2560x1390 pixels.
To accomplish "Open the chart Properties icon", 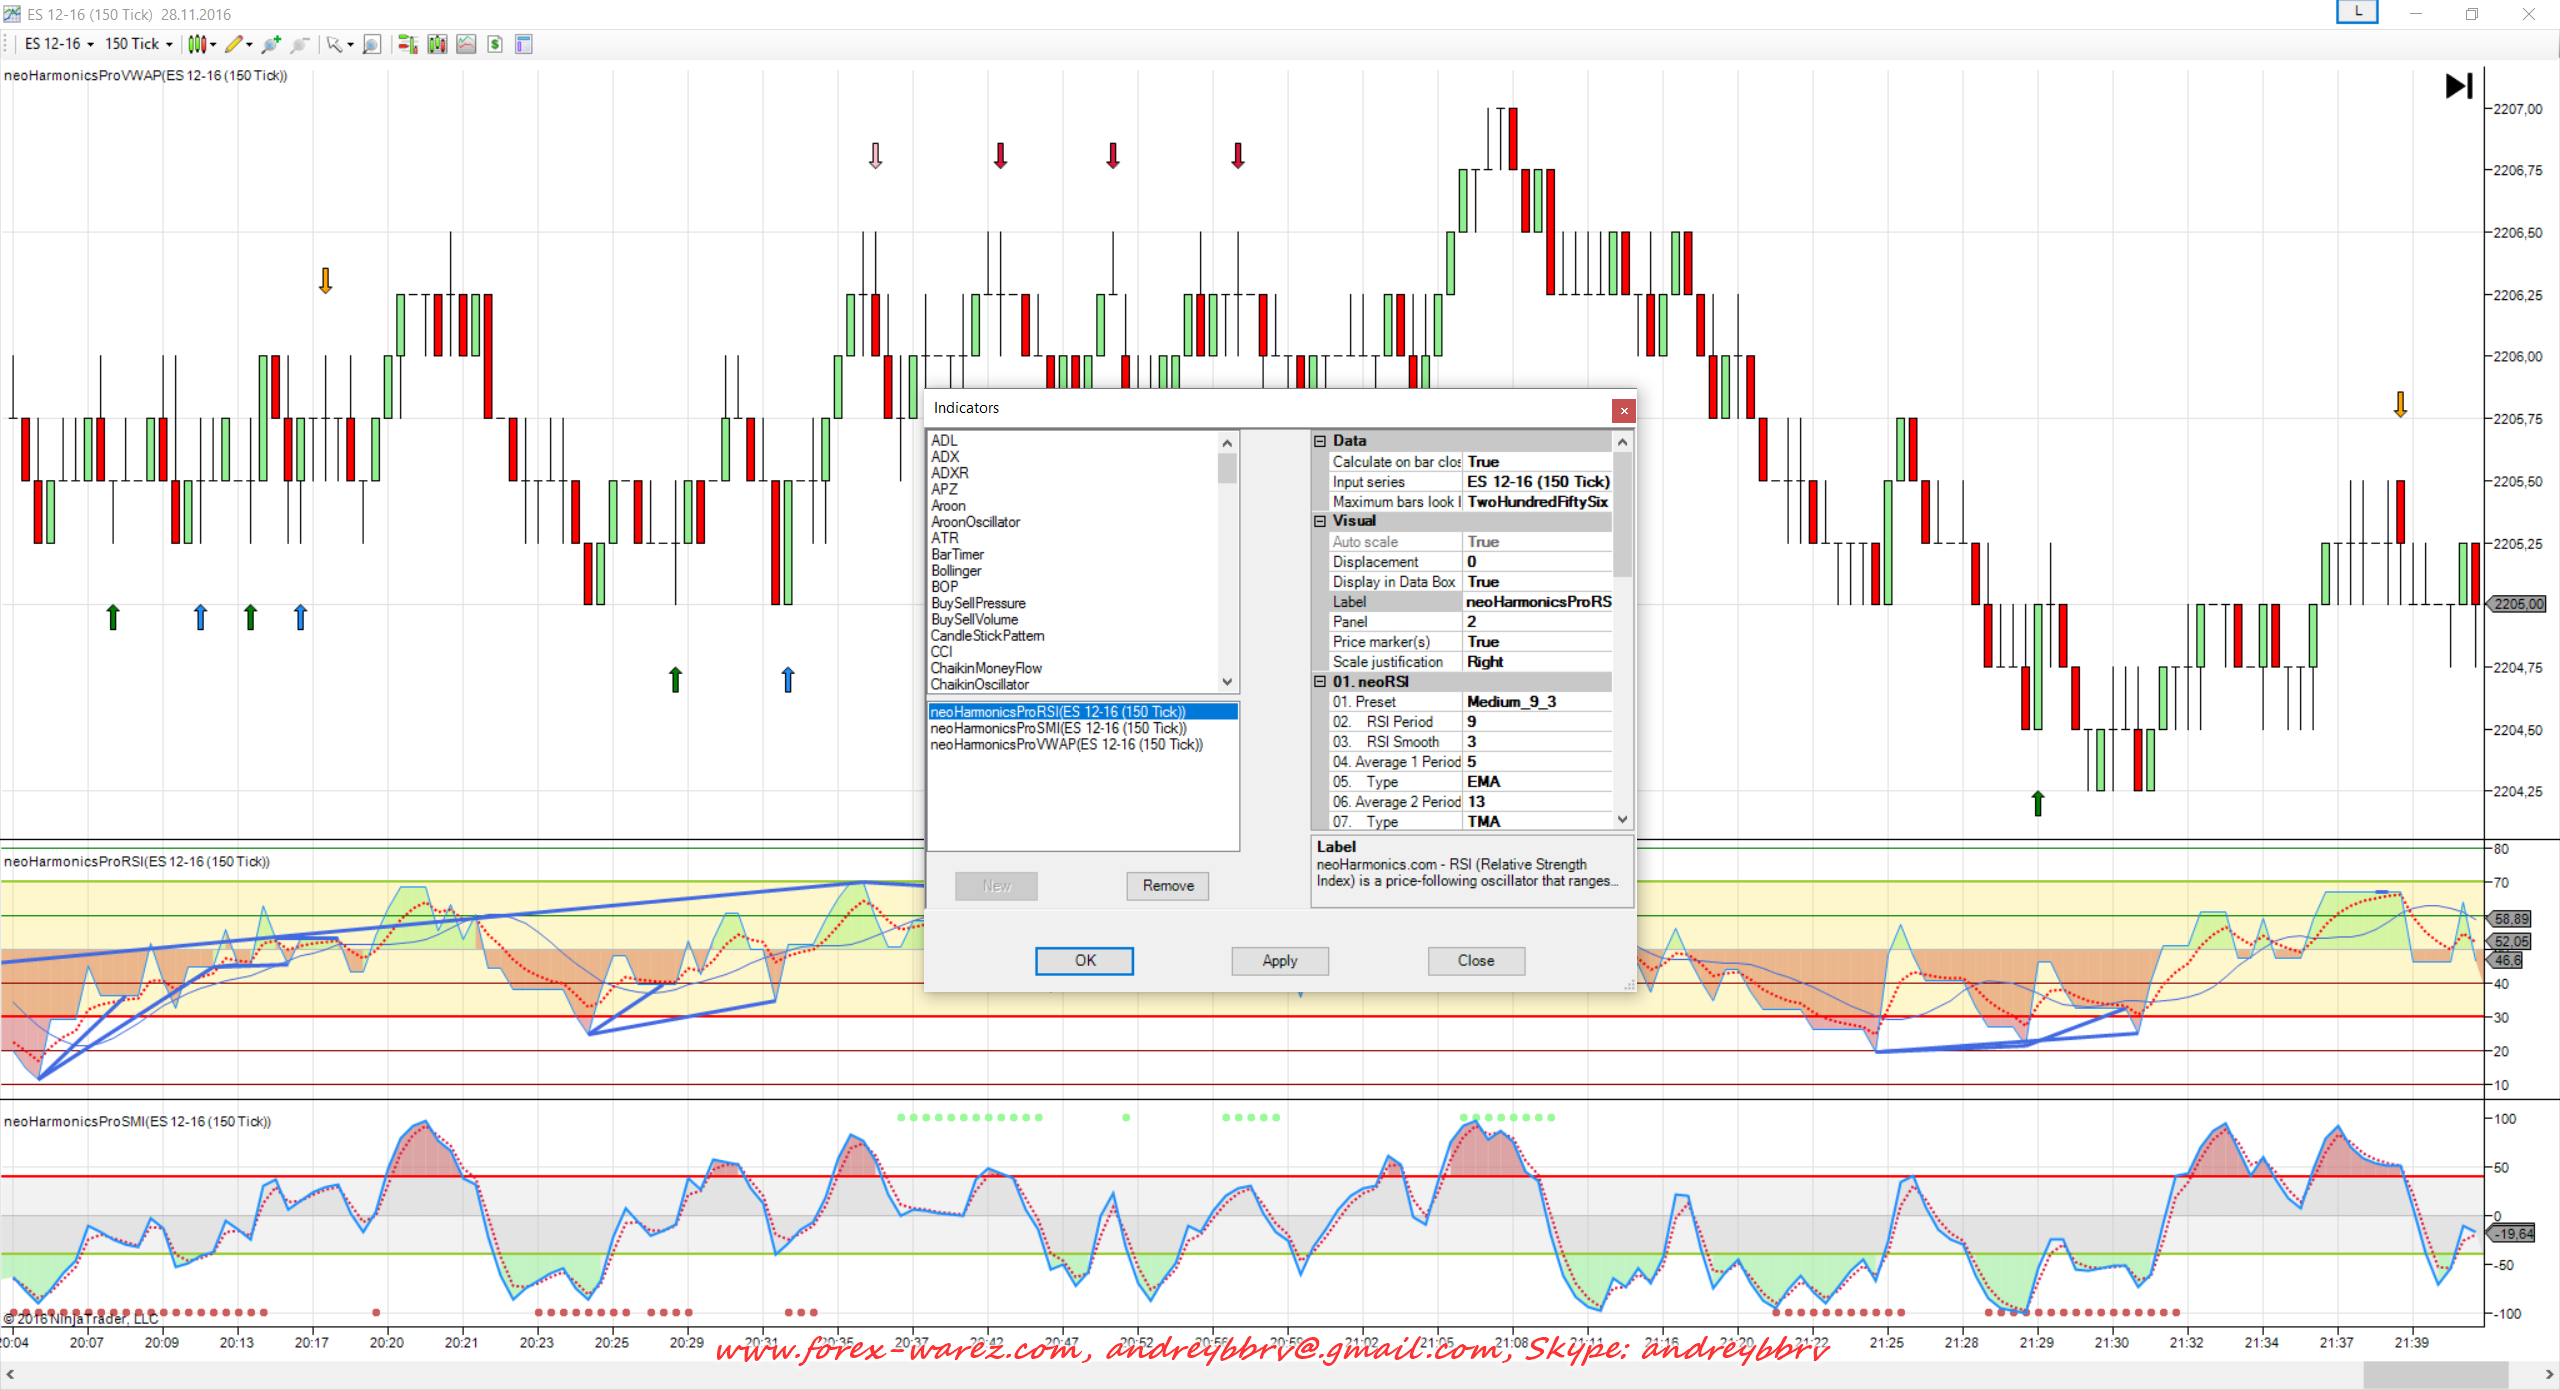I will click(523, 44).
